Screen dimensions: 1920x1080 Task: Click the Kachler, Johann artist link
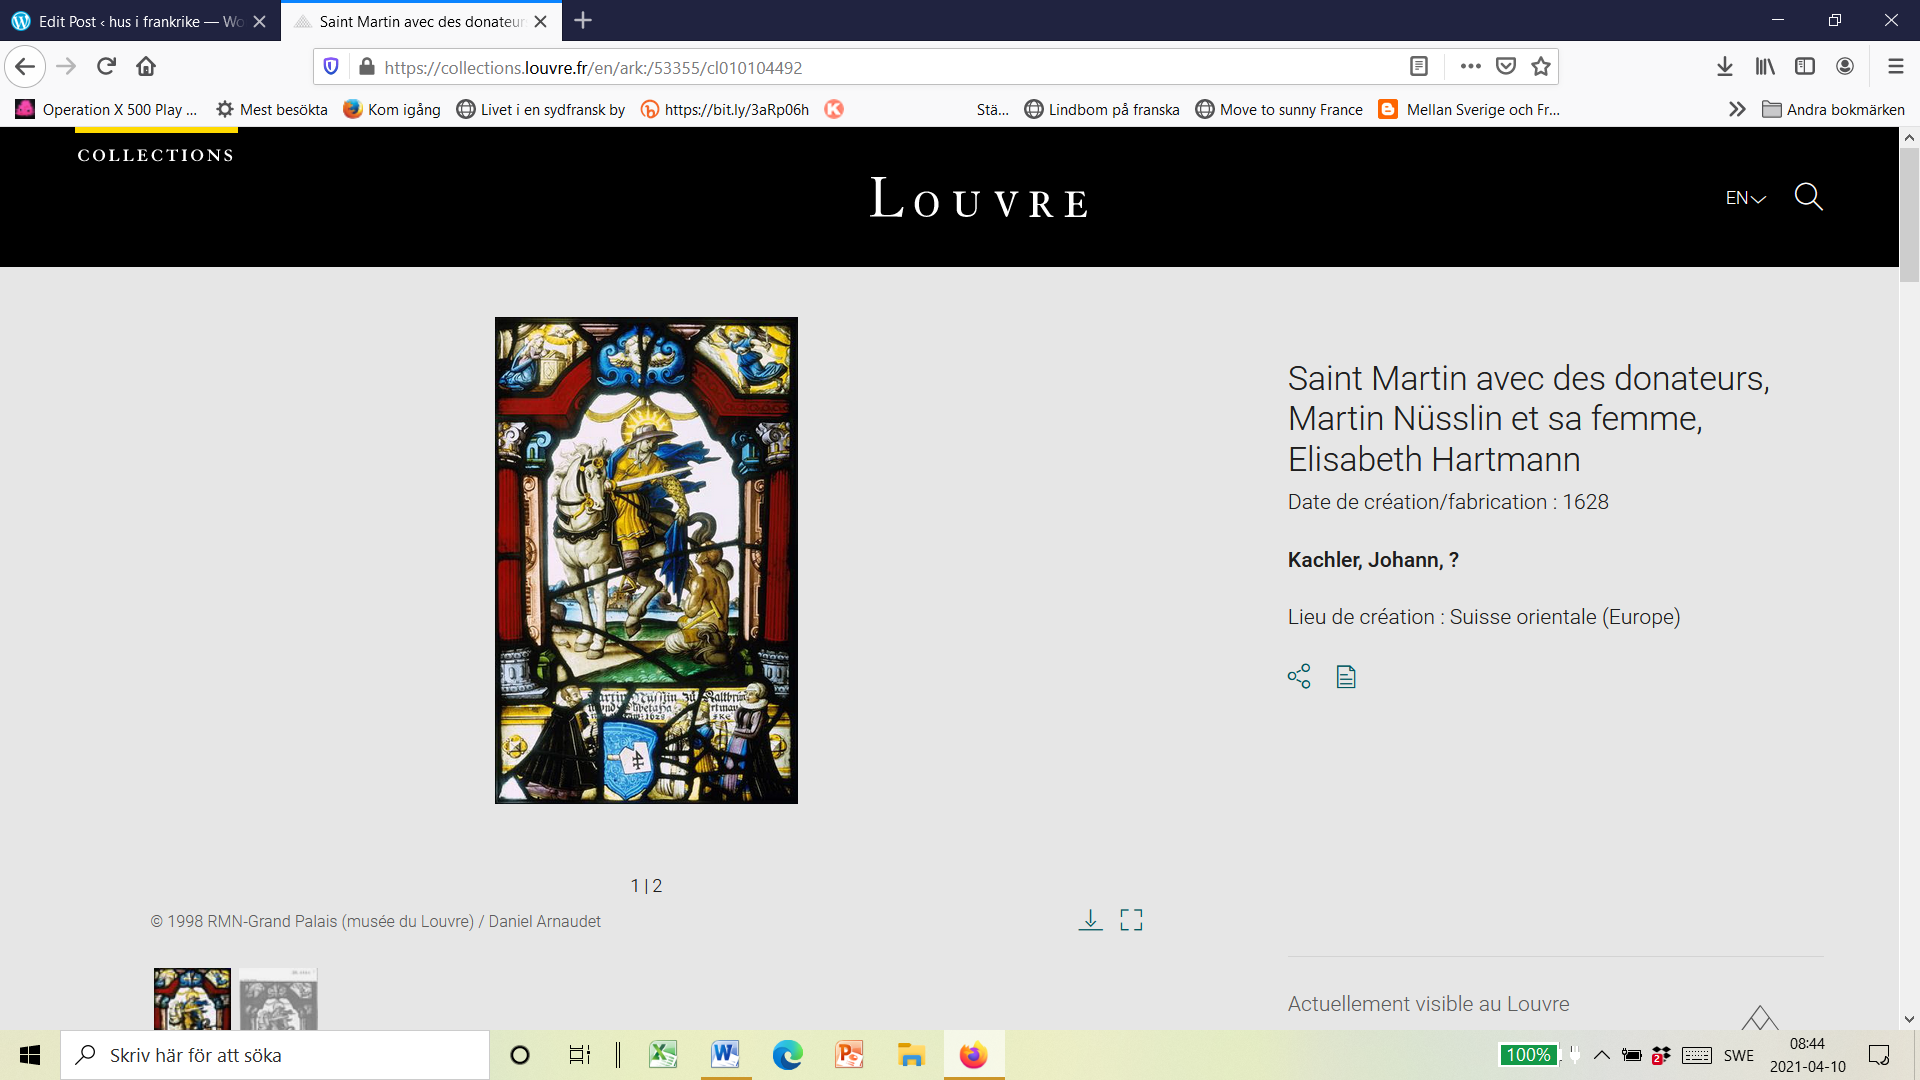click(1372, 560)
